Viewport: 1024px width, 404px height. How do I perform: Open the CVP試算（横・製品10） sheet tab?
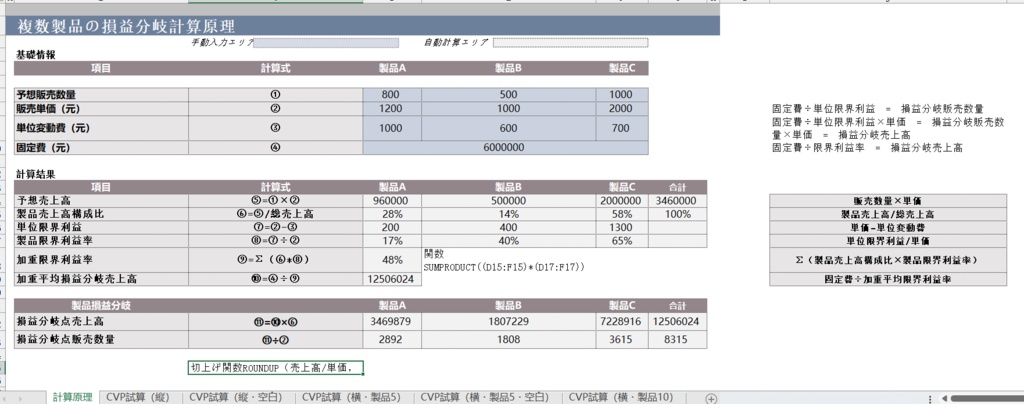coord(620,397)
